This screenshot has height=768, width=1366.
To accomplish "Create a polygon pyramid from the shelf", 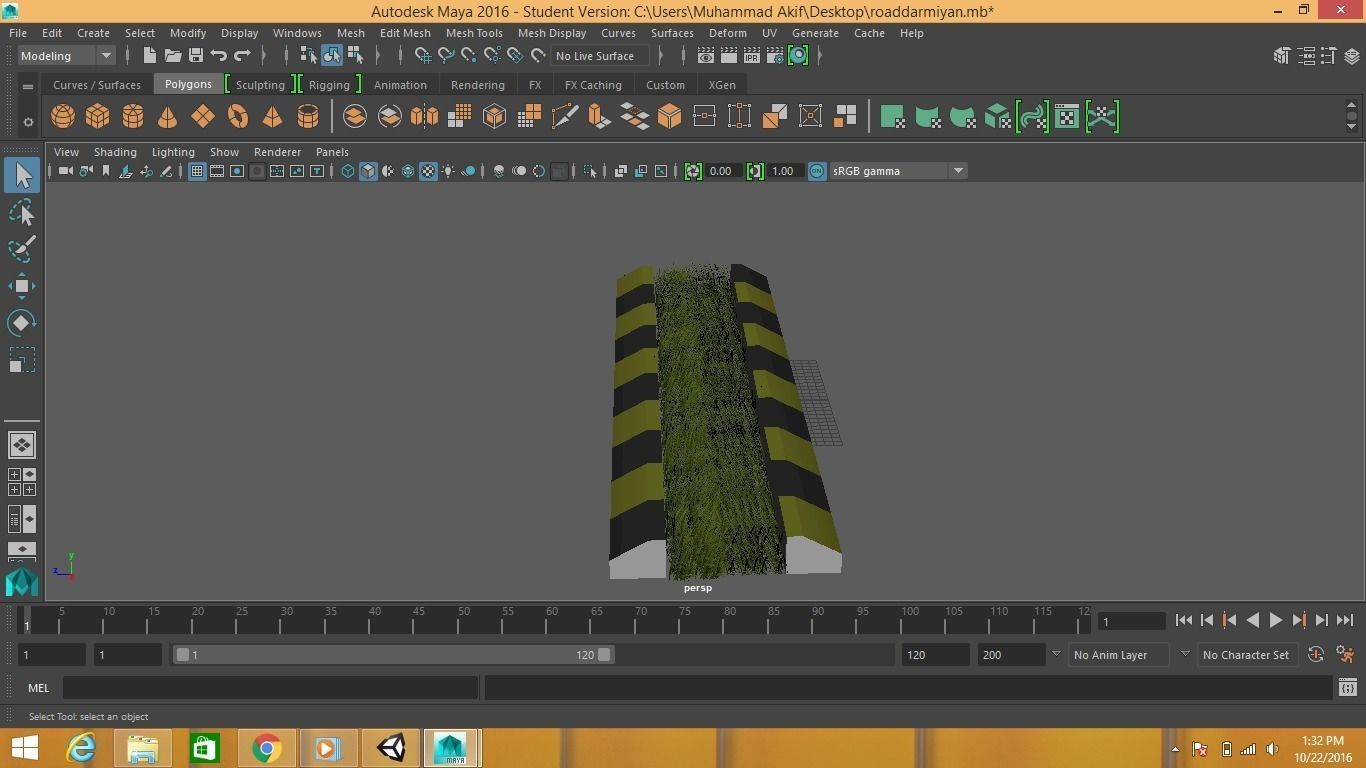I will pos(273,117).
